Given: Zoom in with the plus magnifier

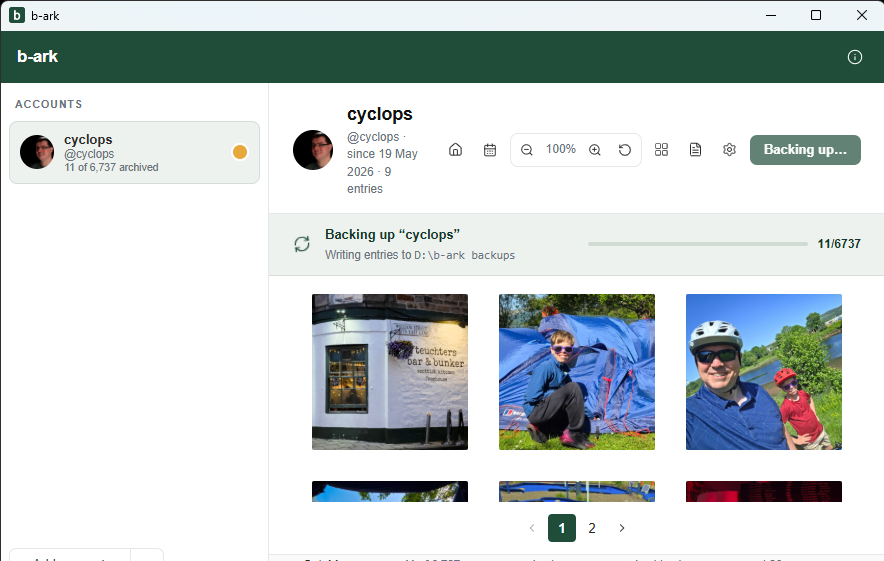Looking at the screenshot, I should [595, 150].
